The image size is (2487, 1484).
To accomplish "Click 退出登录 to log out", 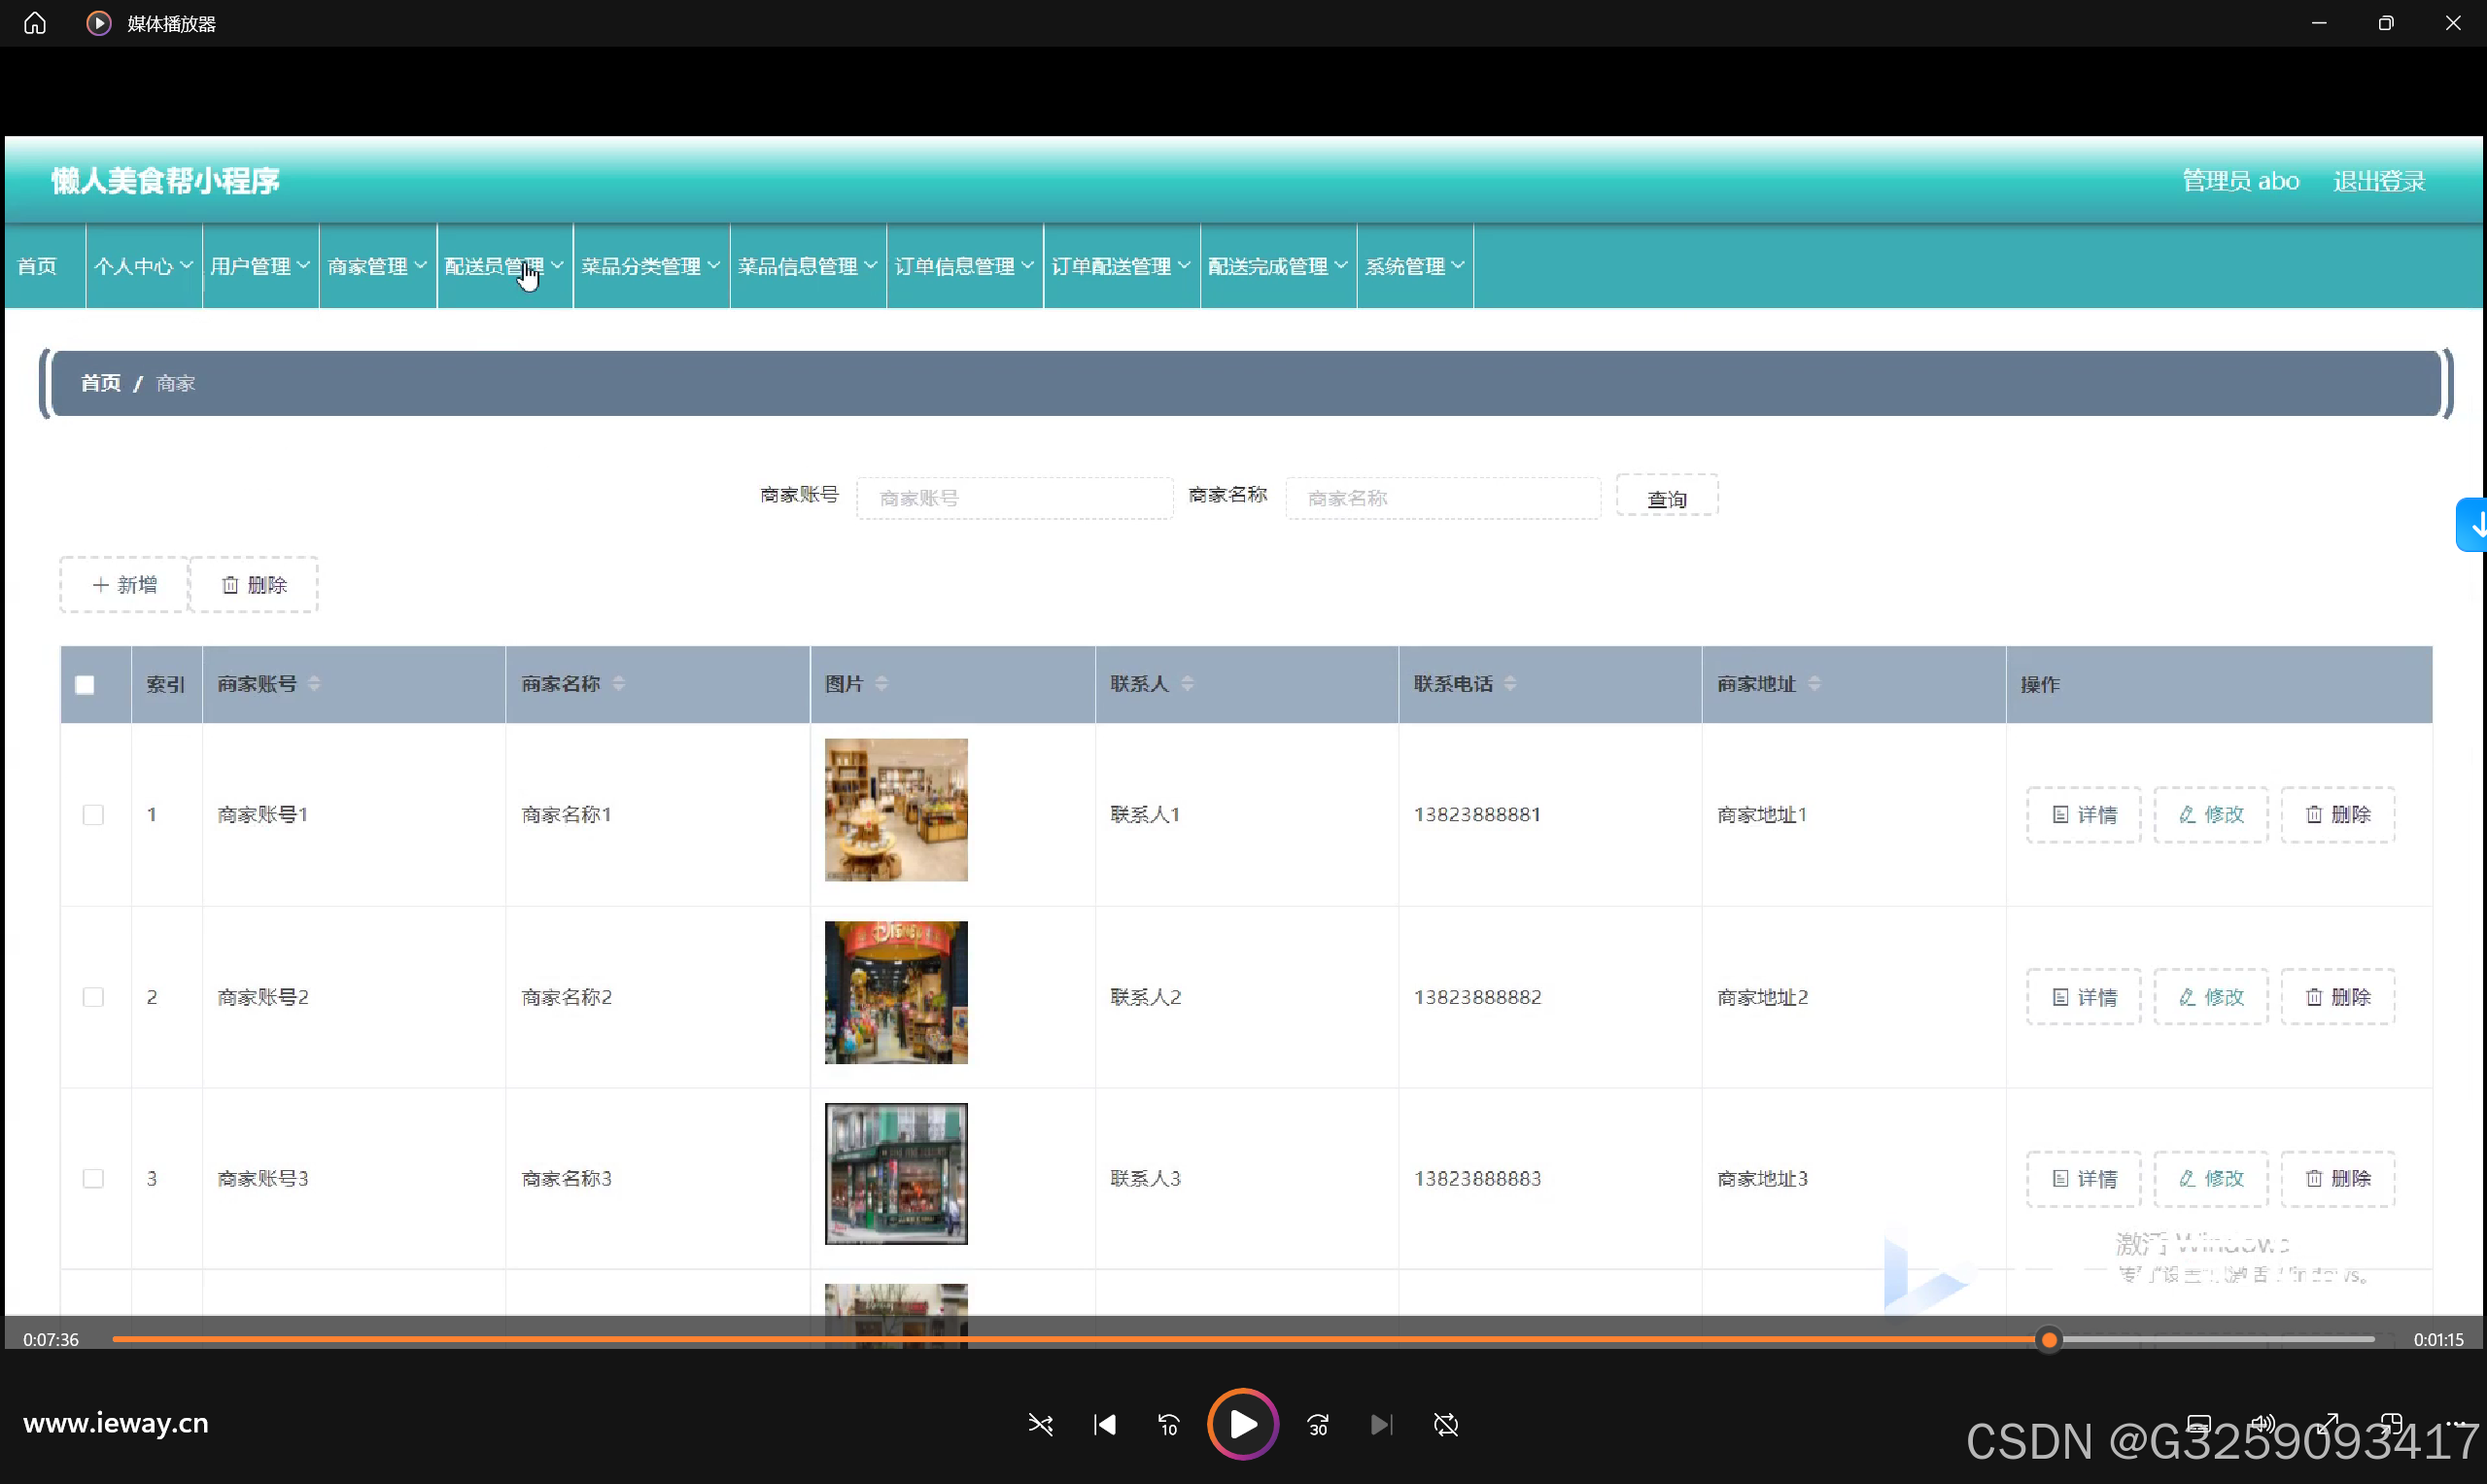I will point(2379,181).
